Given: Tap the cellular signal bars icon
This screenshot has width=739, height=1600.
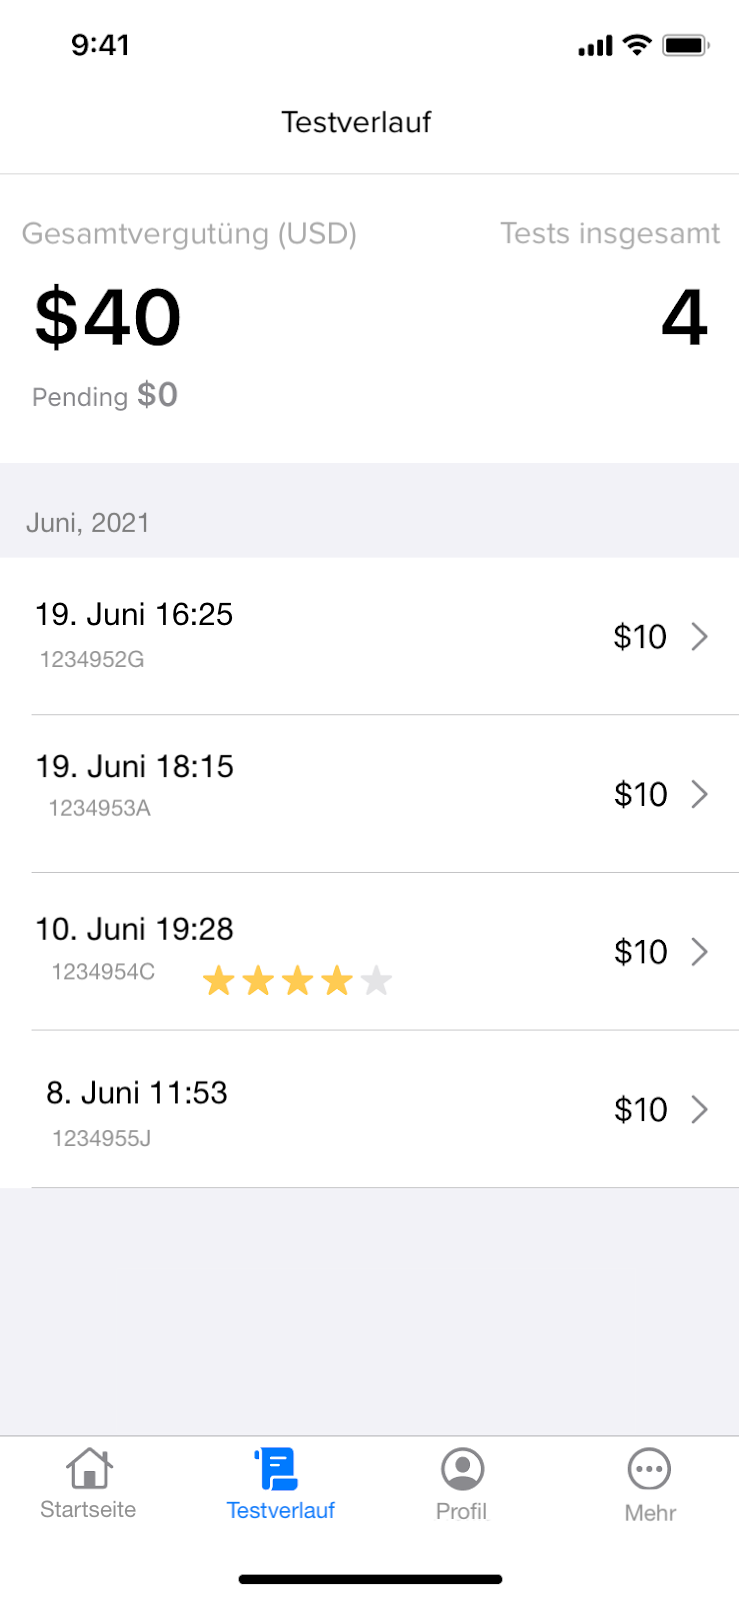Looking at the screenshot, I should click(595, 46).
